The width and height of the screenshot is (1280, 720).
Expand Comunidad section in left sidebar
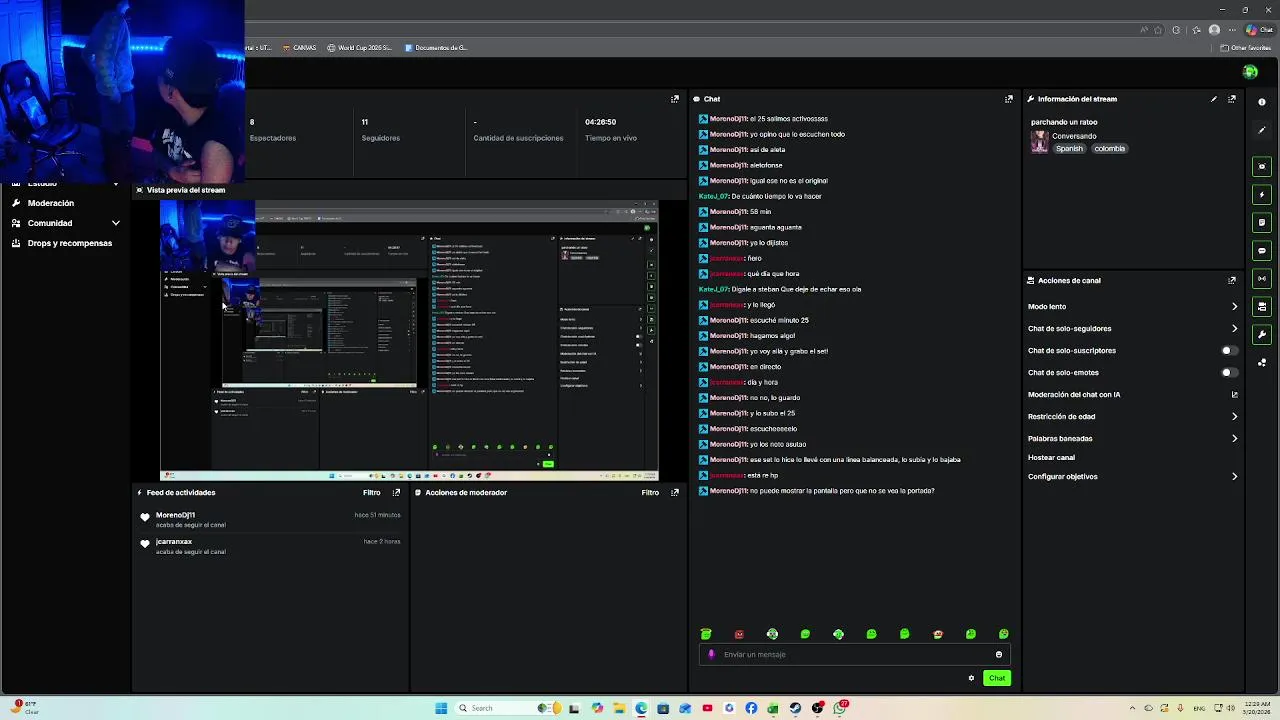(x=115, y=223)
